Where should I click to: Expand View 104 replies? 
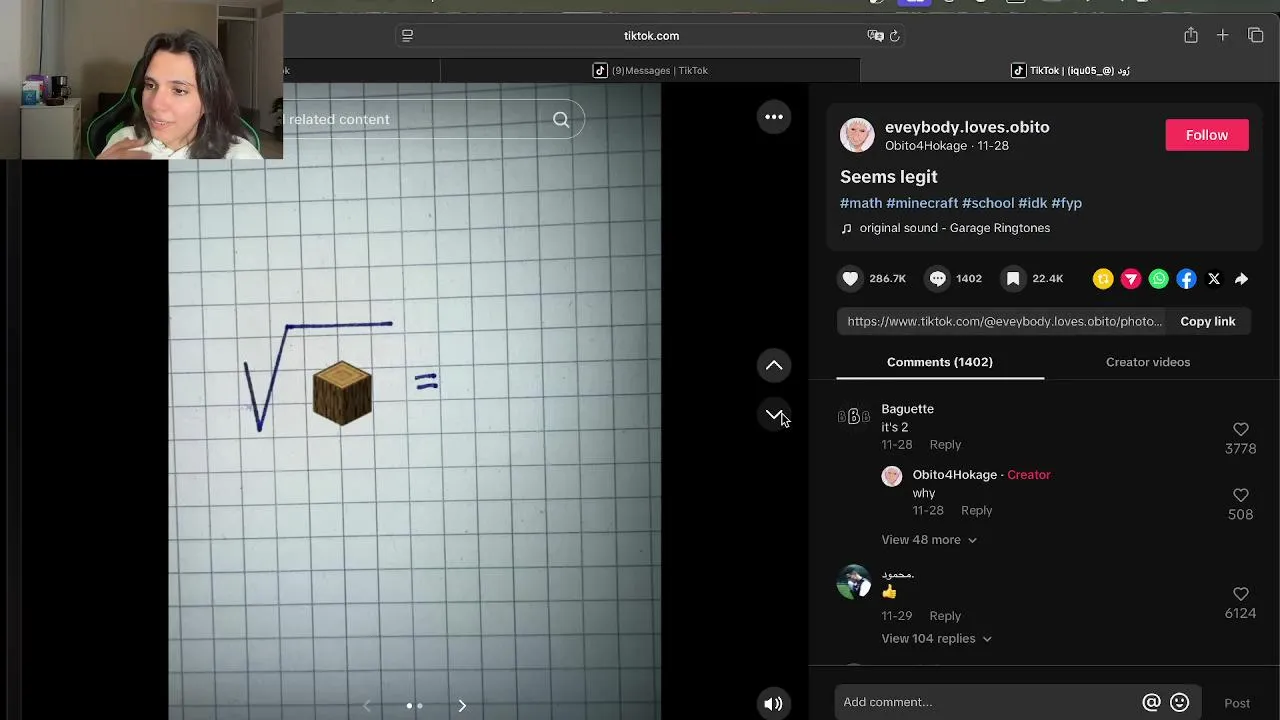[x=936, y=639]
